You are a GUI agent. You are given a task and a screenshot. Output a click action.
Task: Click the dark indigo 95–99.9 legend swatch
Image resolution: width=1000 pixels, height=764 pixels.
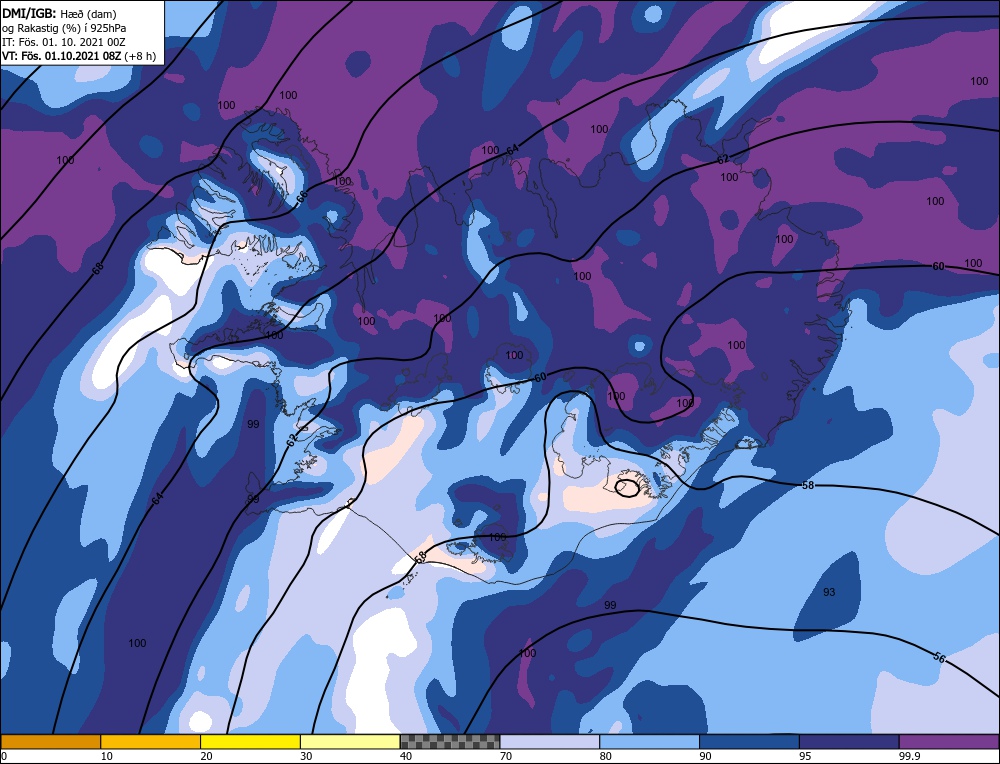849,741
